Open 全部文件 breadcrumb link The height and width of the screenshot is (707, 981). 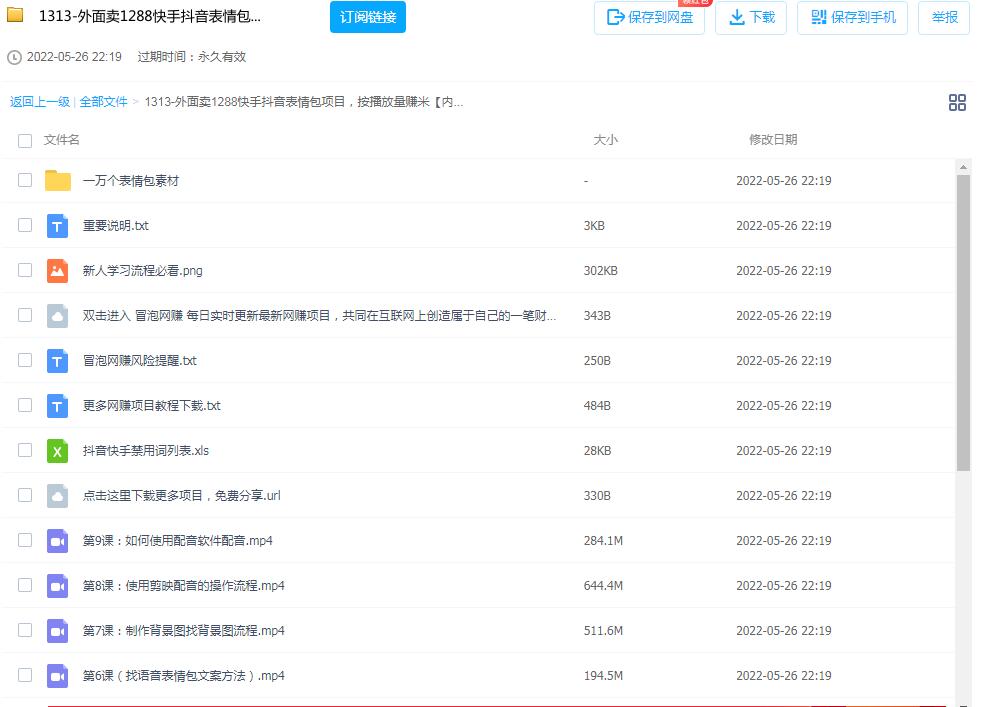coord(103,102)
